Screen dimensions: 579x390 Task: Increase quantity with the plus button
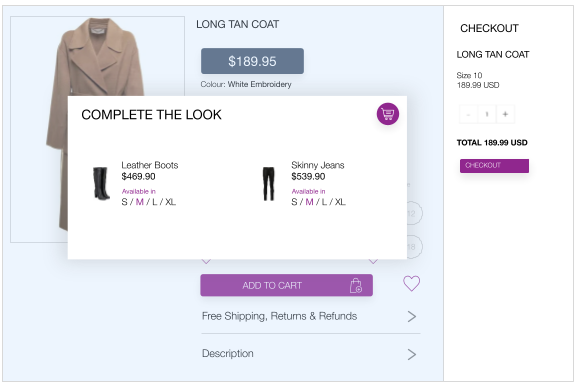coord(505,114)
